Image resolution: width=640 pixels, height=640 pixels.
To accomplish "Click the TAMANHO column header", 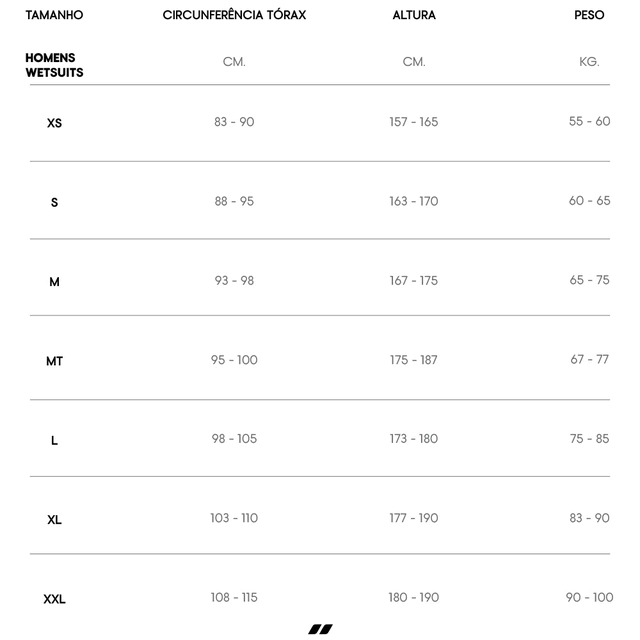I will point(54,16).
